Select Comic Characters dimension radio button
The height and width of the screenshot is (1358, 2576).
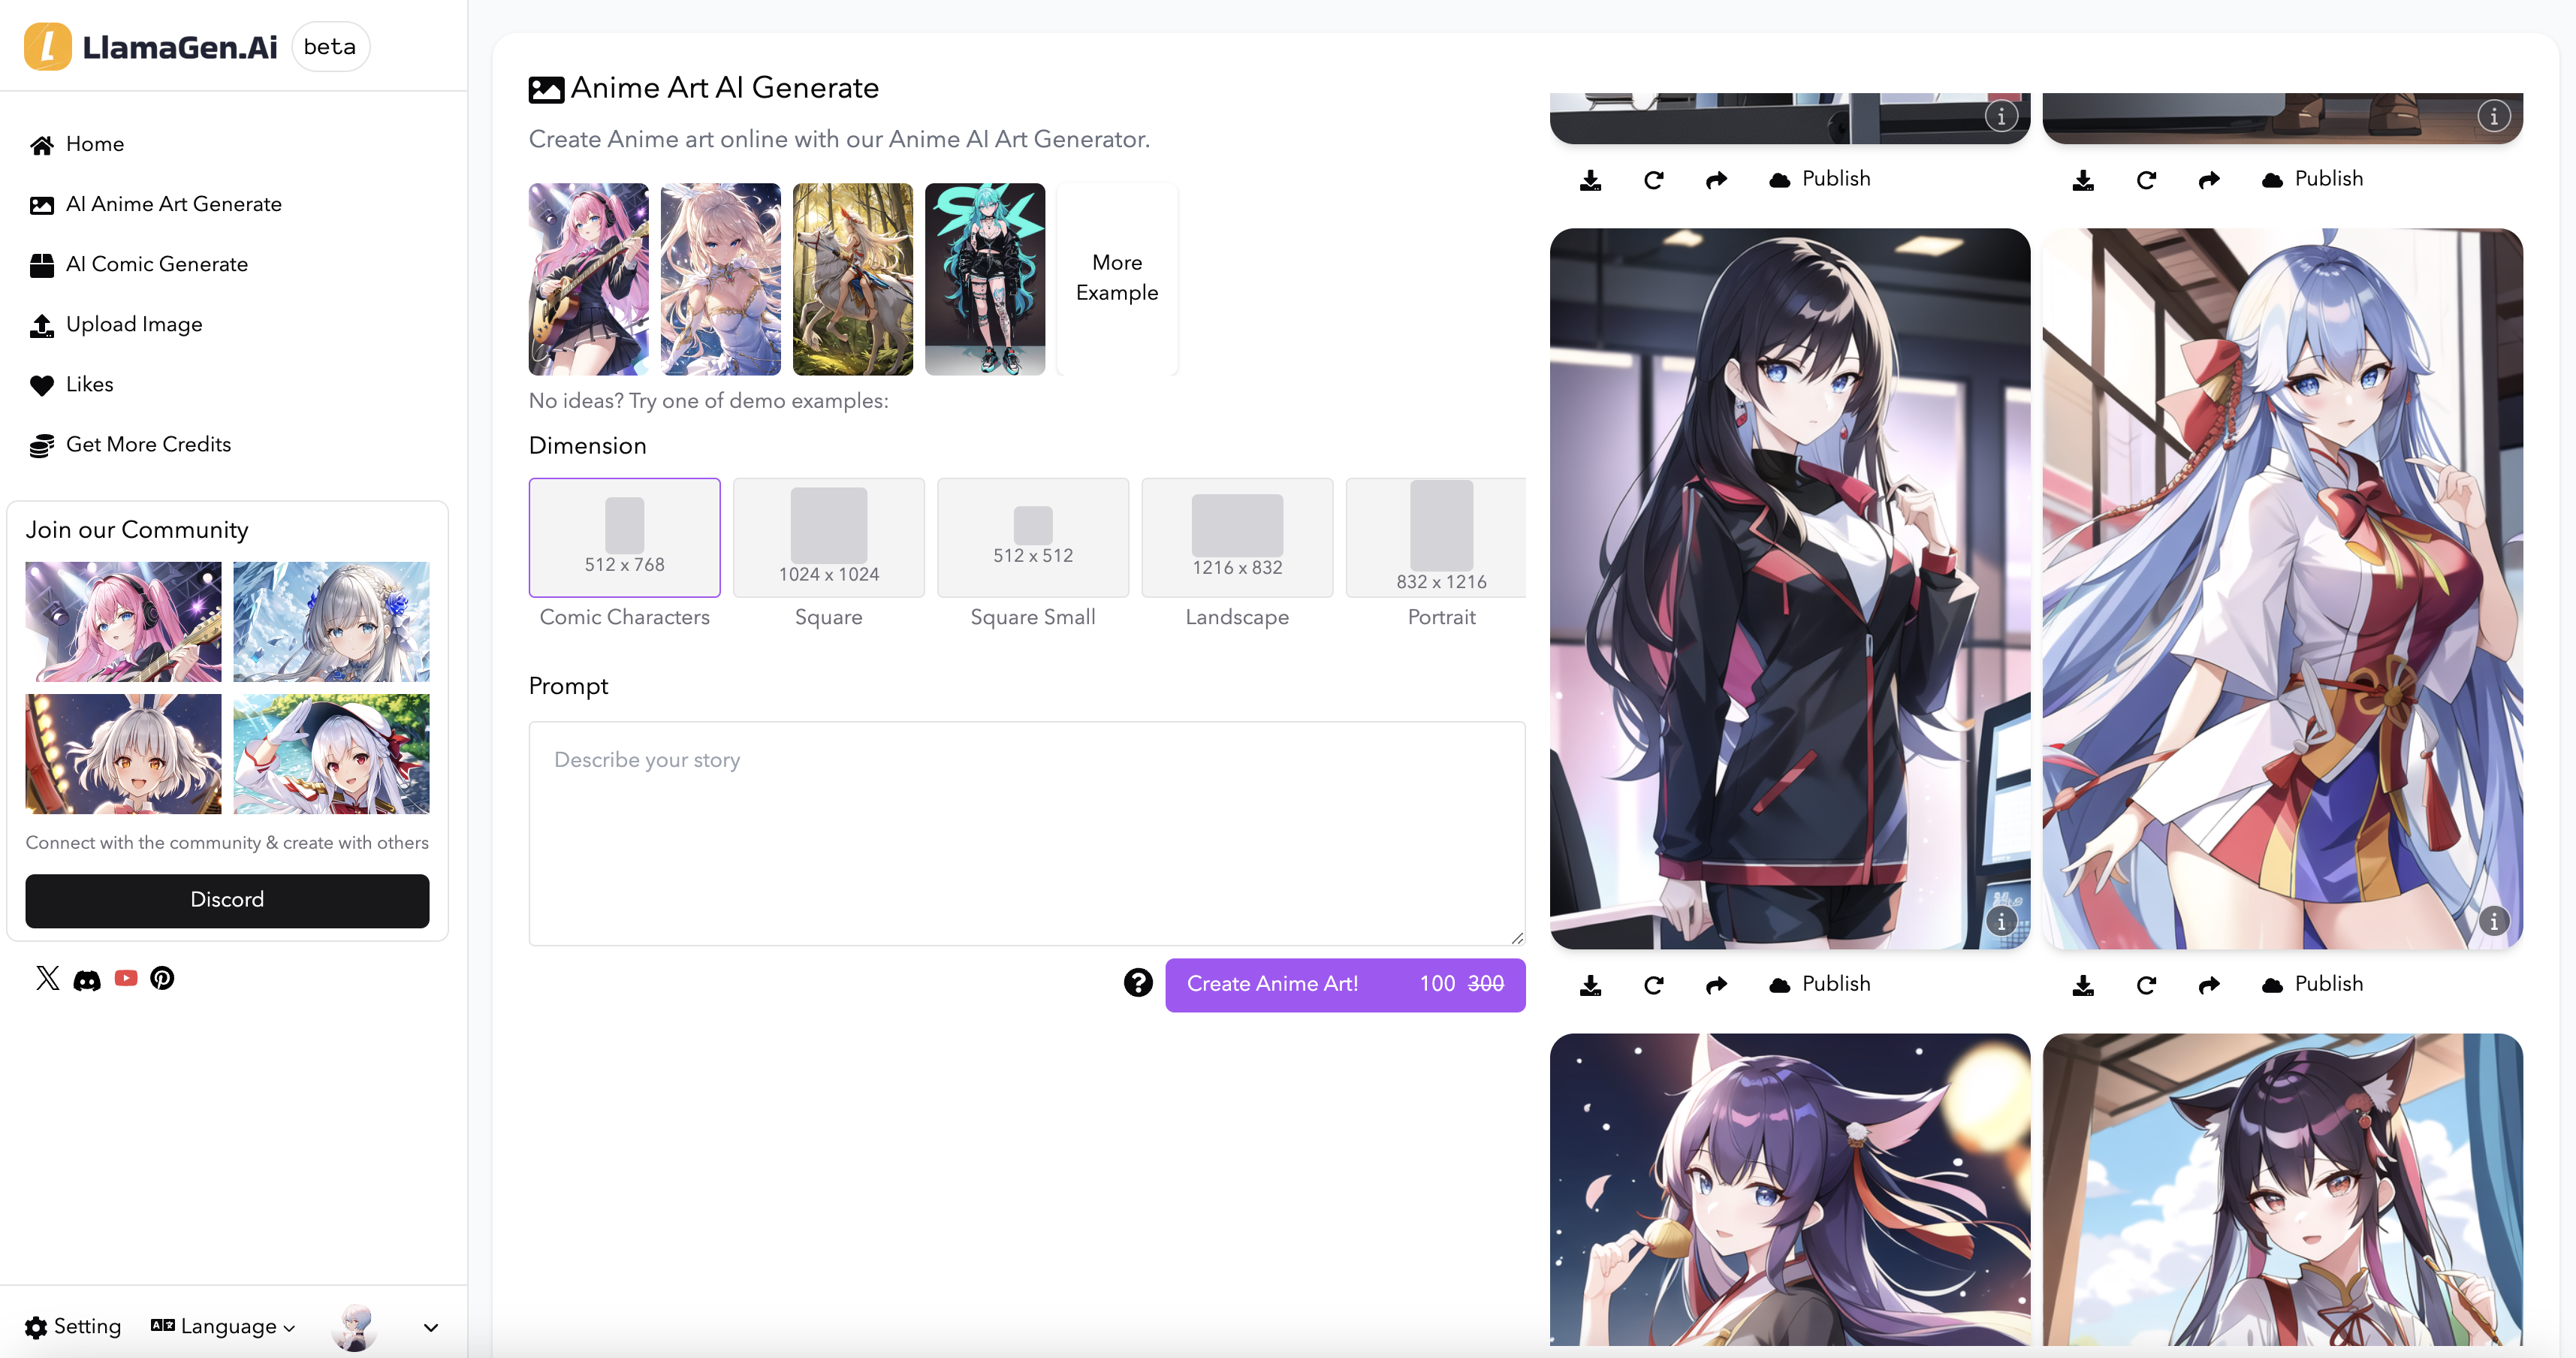pyautogui.click(x=623, y=537)
